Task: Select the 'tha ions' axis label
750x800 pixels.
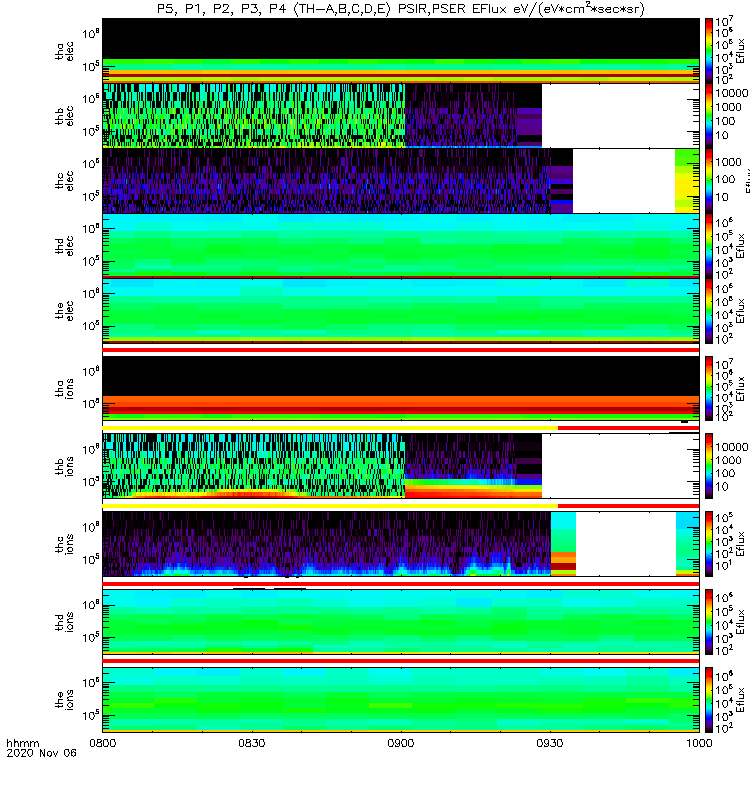Action: 64,389
